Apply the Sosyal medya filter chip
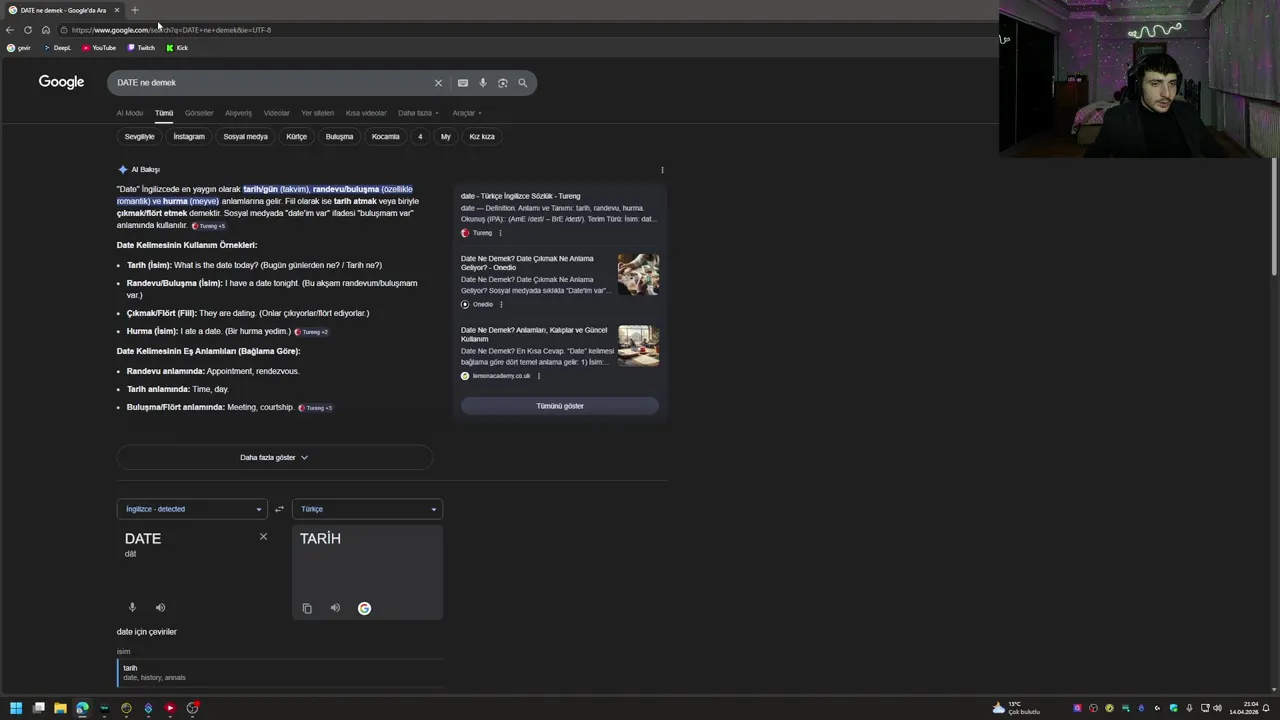 pos(246,137)
